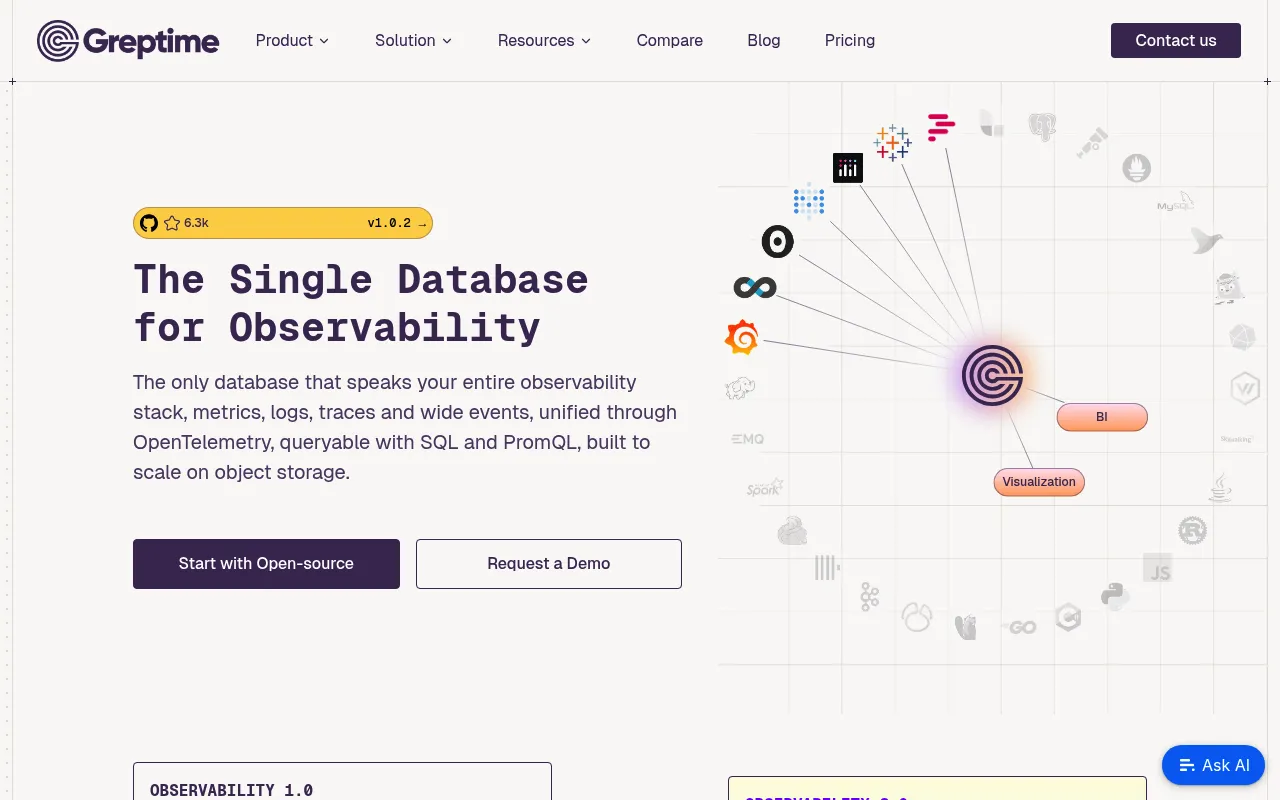Click the OpenTelemetry telescope logo
Image resolution: width=1280 pixels, height=800 pixels.
pos(1092,142)
